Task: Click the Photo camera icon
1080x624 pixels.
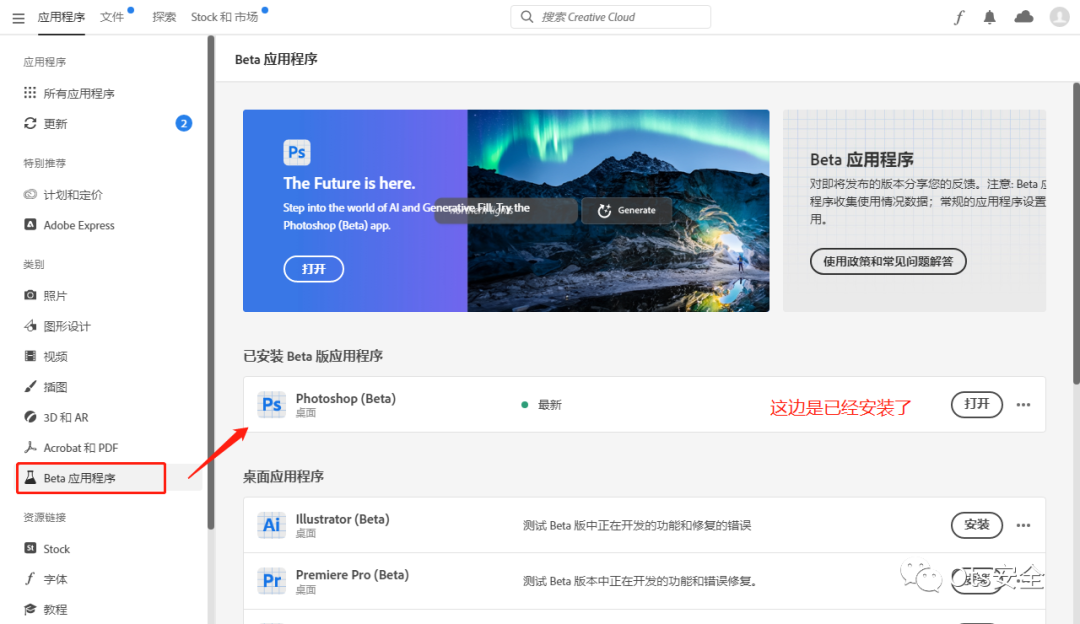Action: (x=30, y=295)
